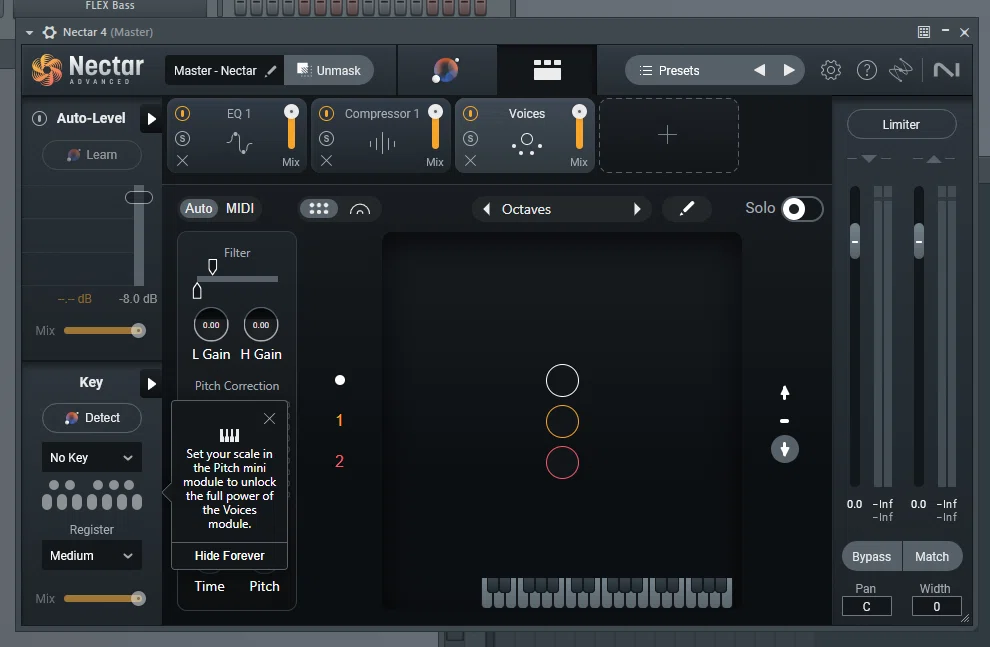Screen dimensions: 990x647
Task: Select the Voices module icon
Action: pos(527,144)
